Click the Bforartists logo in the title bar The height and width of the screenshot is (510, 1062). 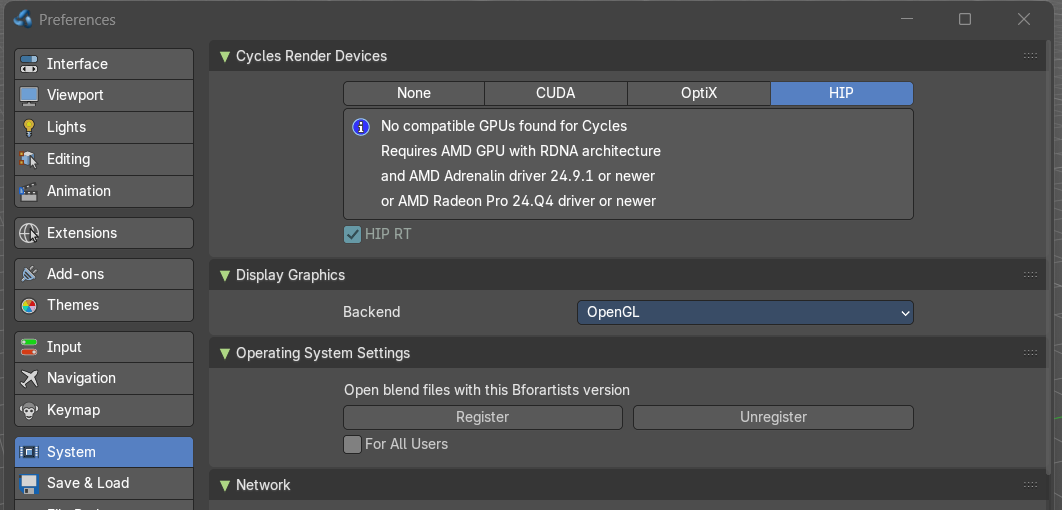22,19
